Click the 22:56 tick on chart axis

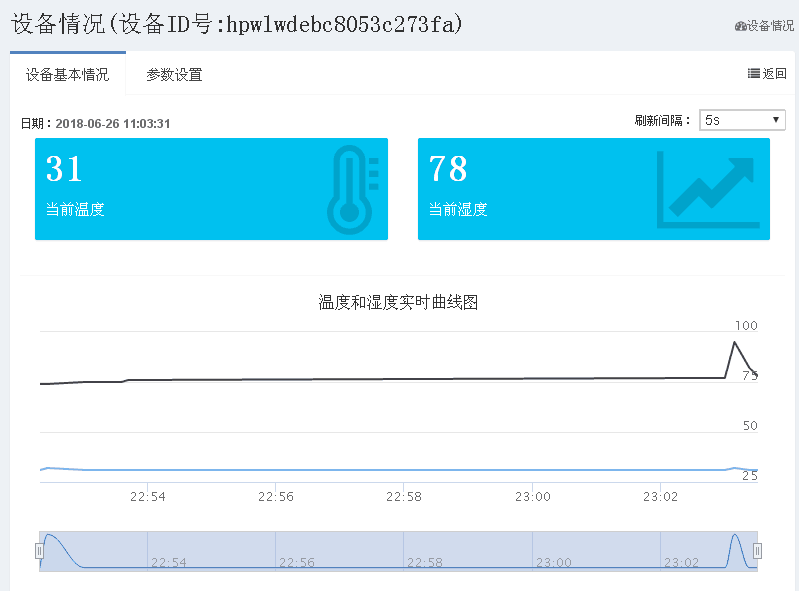pyautogui.click(x=276, y=497)
